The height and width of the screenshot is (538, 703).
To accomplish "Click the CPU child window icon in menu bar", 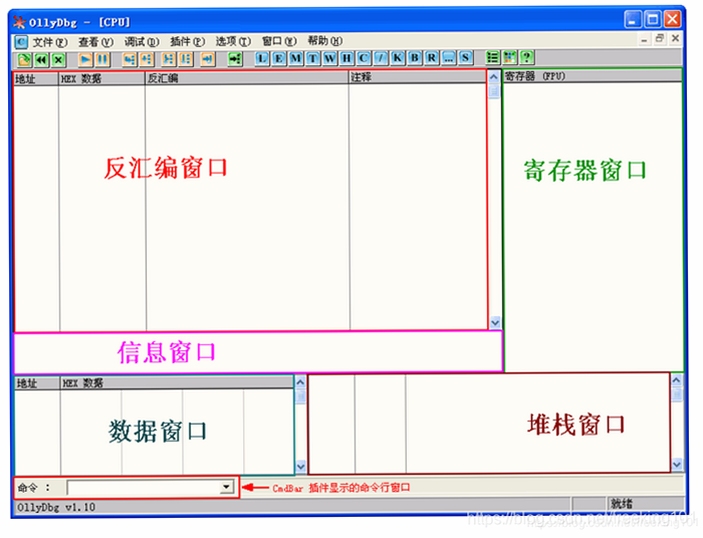I will [x=21, y=42].
